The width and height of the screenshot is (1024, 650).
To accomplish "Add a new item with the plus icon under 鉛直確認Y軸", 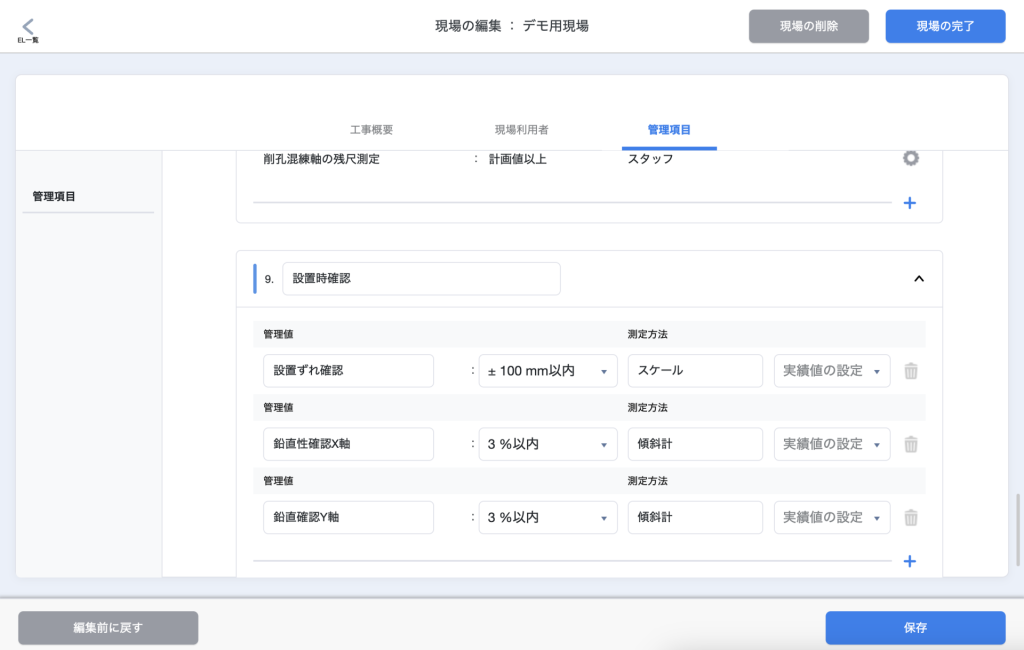I will [x=909, y=561].
